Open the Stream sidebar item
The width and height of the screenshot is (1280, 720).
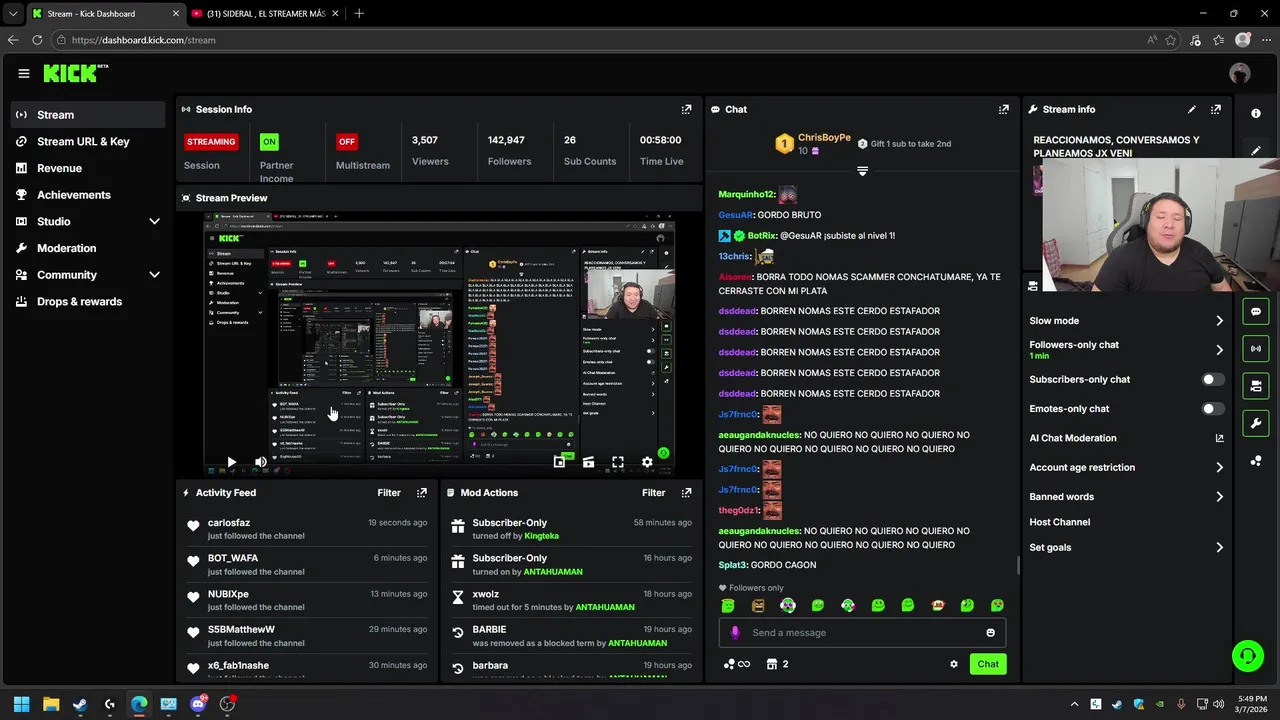click(88, 115)
